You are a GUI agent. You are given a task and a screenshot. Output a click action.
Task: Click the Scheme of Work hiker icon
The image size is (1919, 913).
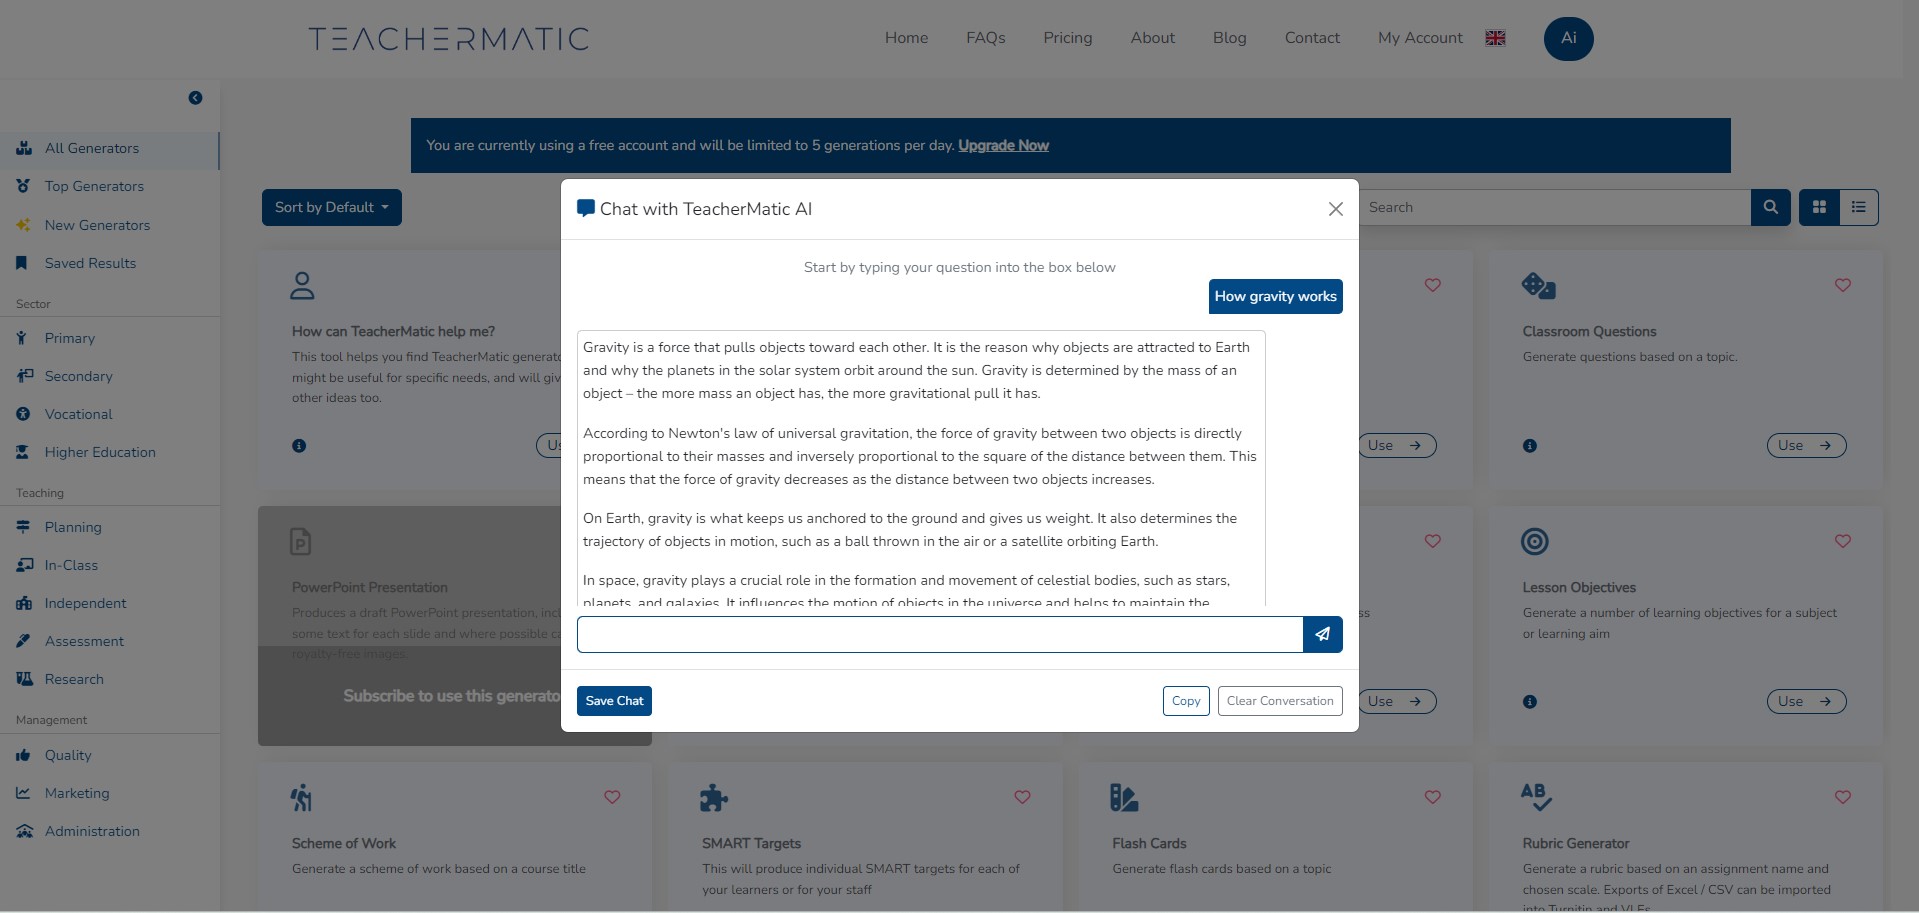(x=302, y=798)
